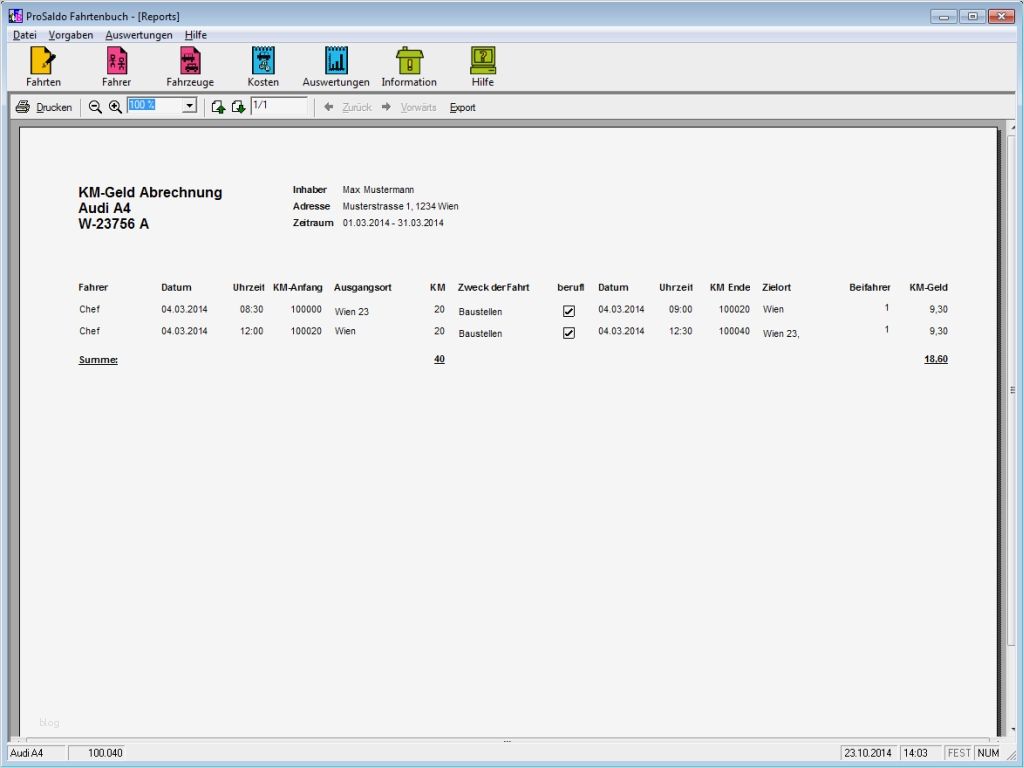Open the Hilfe computer icon
The height and width of the screenshot is (768, 1024).
[483, 60]
